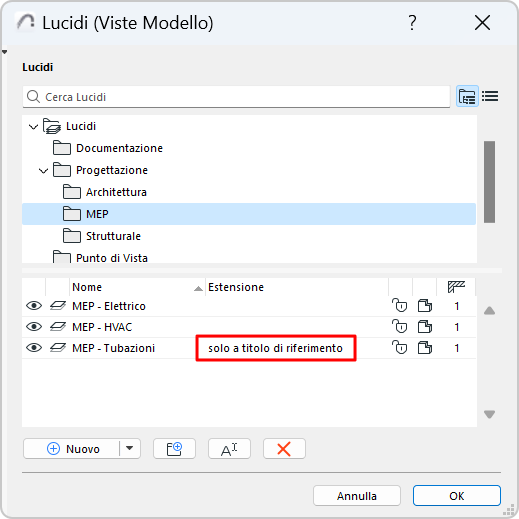Screen dimensions: 519x519
Task: Click the new folder icon button
Action: point(174,449)
